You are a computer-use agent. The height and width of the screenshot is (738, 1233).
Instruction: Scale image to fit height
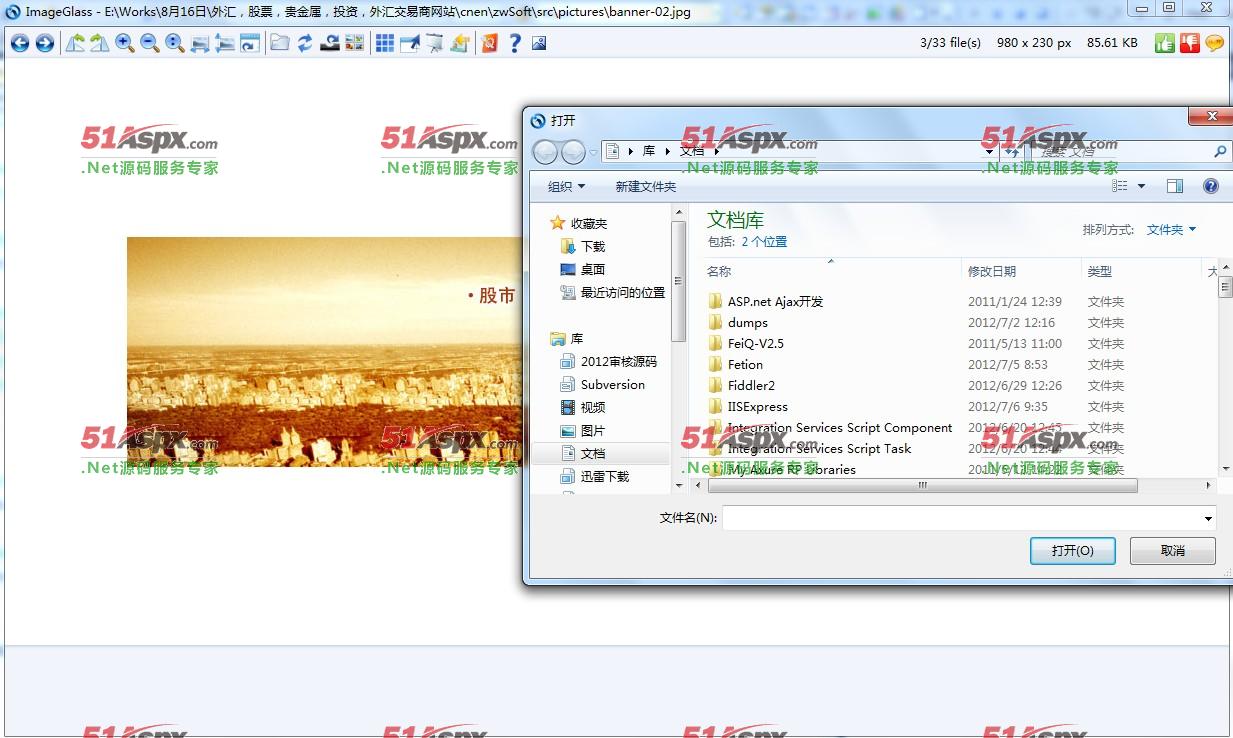pos(225,43)
